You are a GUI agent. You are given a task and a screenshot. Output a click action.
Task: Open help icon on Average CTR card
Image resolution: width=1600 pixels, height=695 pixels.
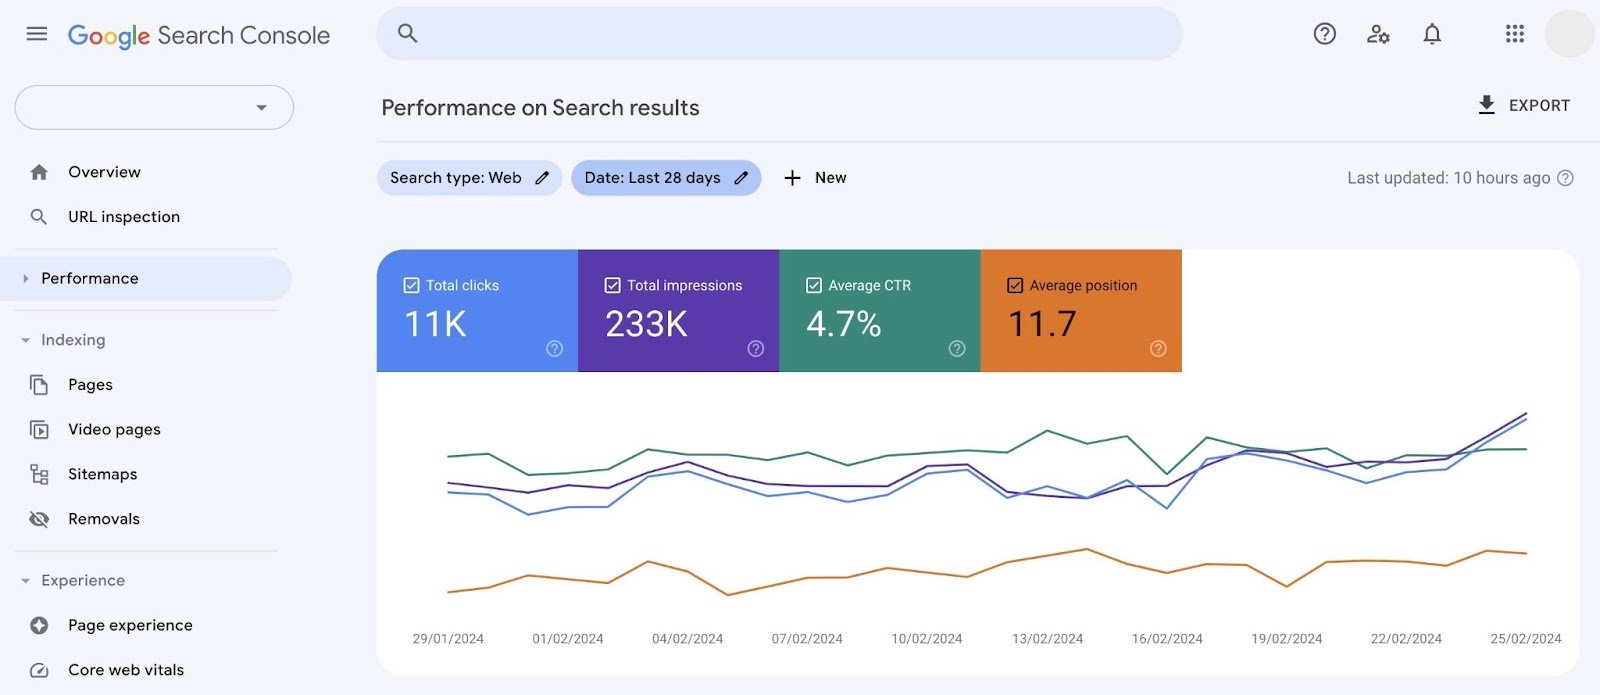coord(957,348)
